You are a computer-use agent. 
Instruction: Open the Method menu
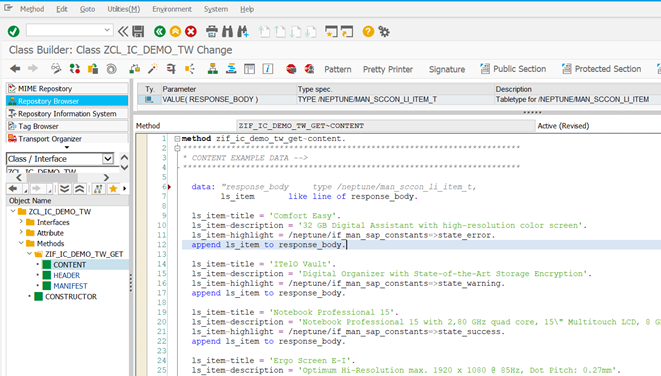click(32, 9)
